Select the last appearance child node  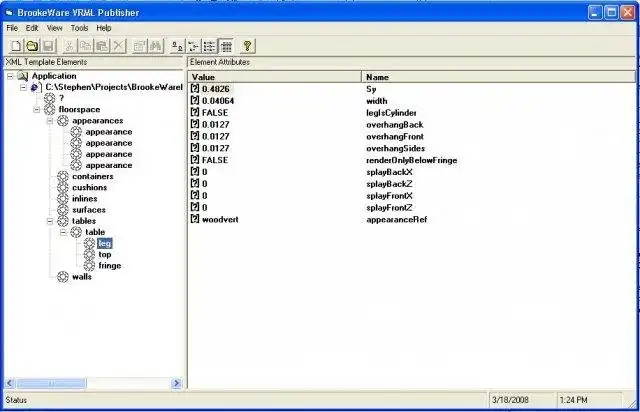click(109, 165)
